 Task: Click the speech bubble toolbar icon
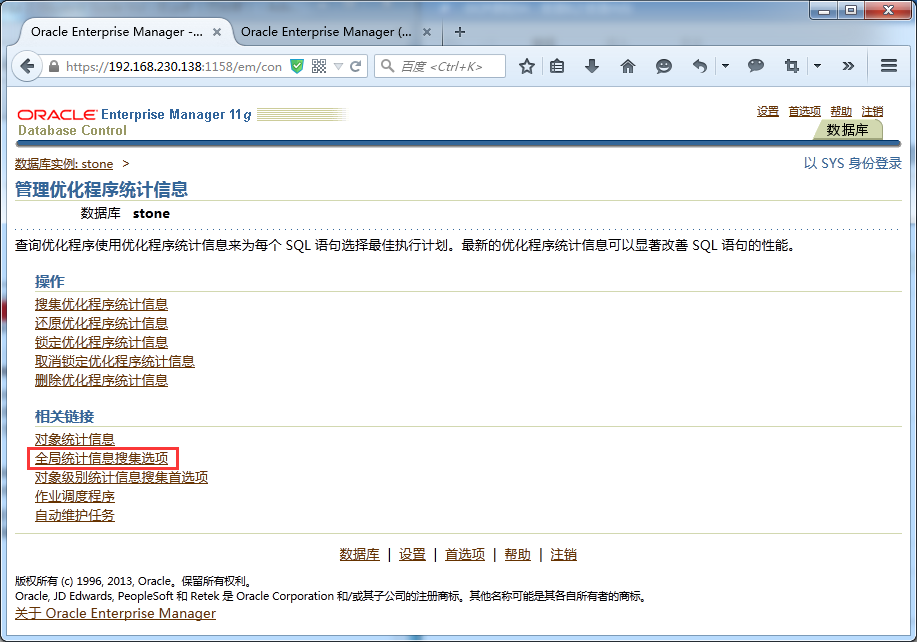756,65
